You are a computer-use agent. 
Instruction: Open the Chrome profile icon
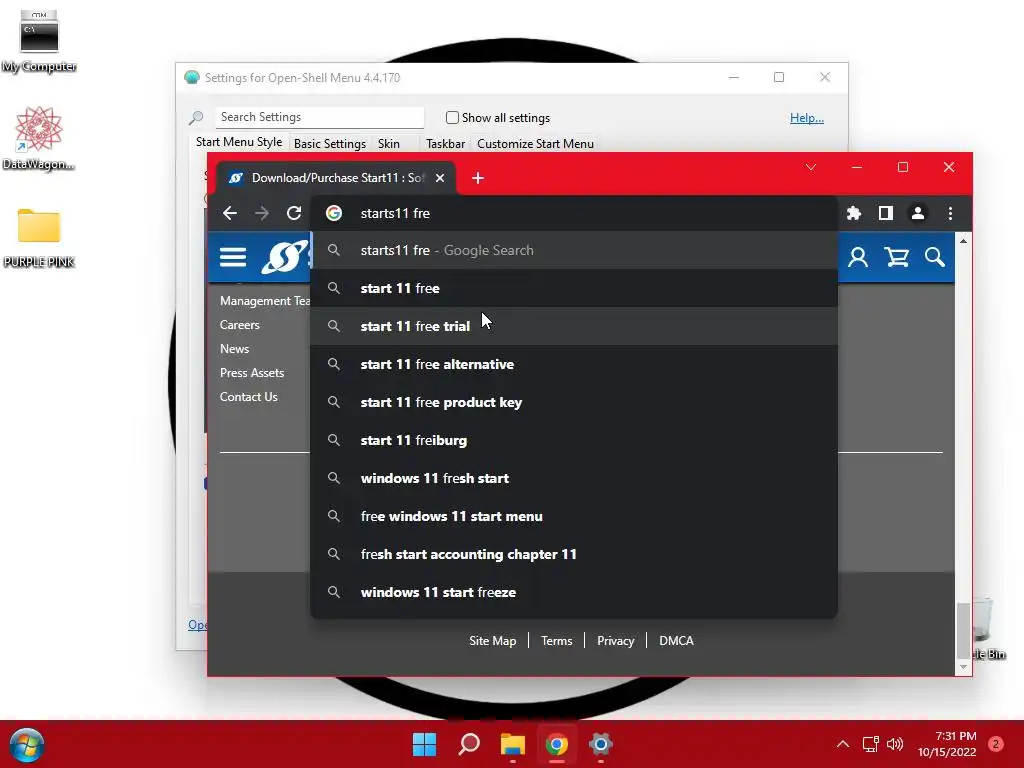click(918, 213)
